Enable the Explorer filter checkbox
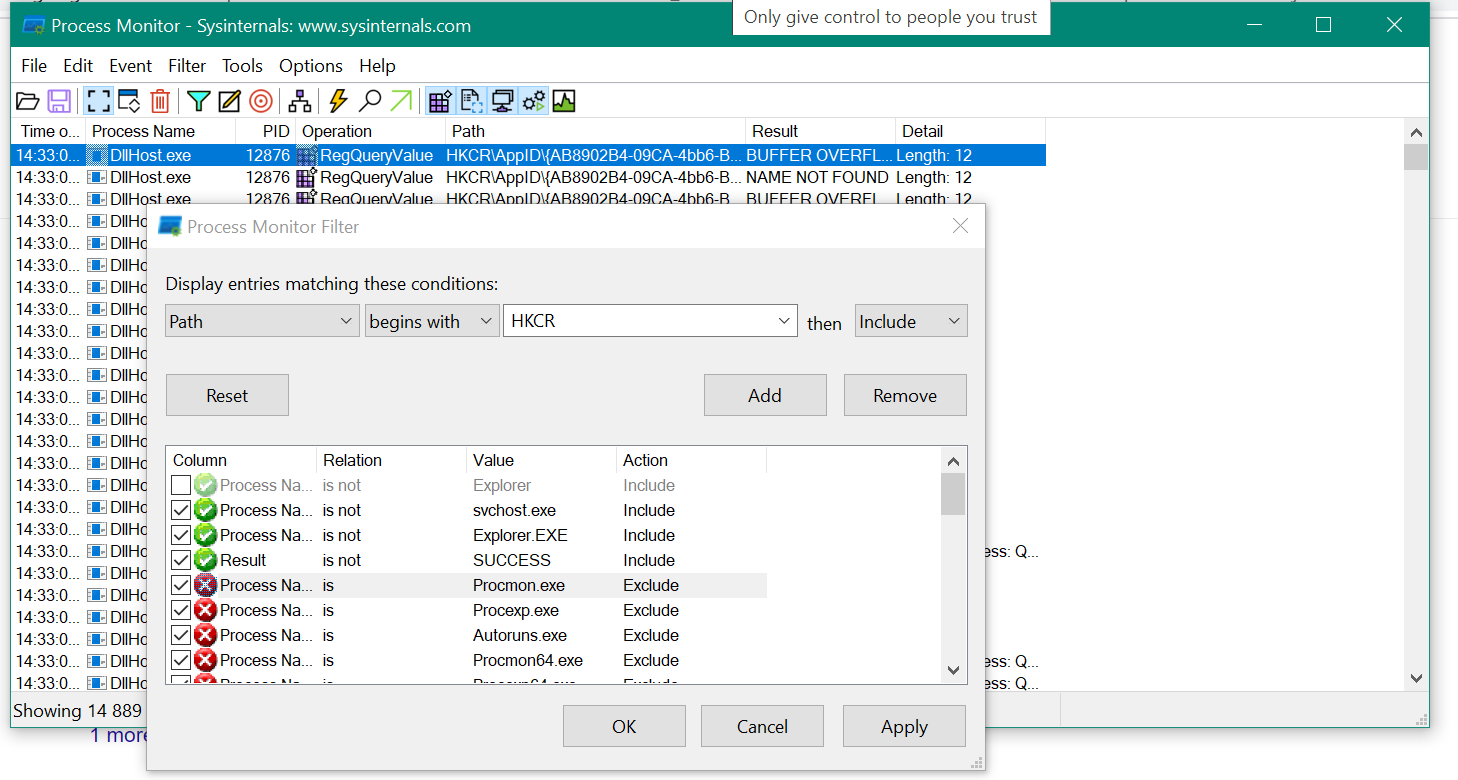The image size is (1458, 780). pyautogui.click(x=181, y=485)
